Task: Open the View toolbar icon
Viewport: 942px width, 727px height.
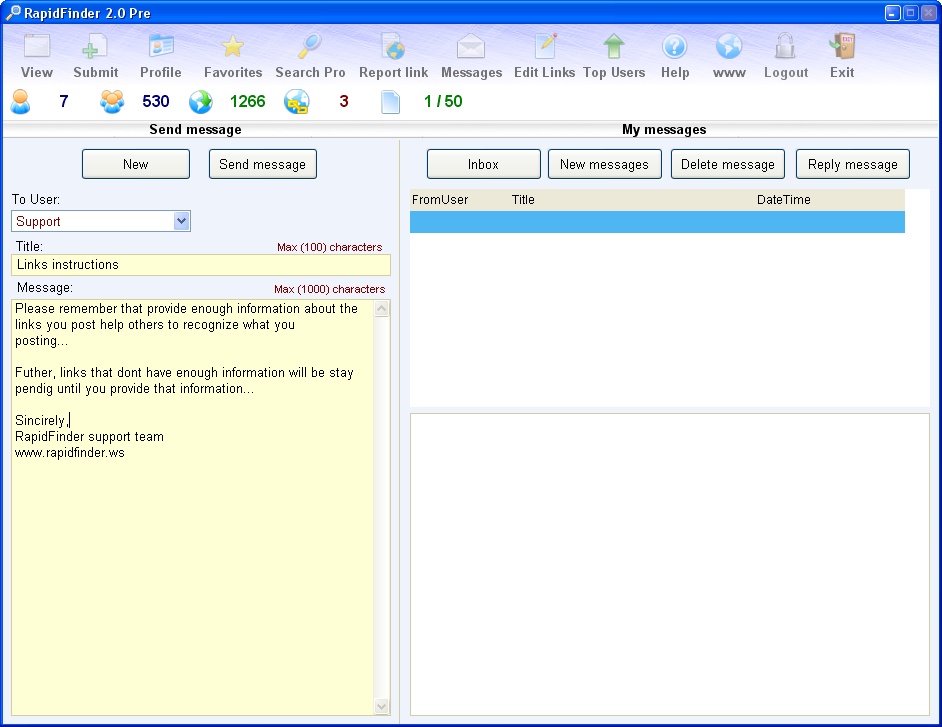Action: [37, 46]
